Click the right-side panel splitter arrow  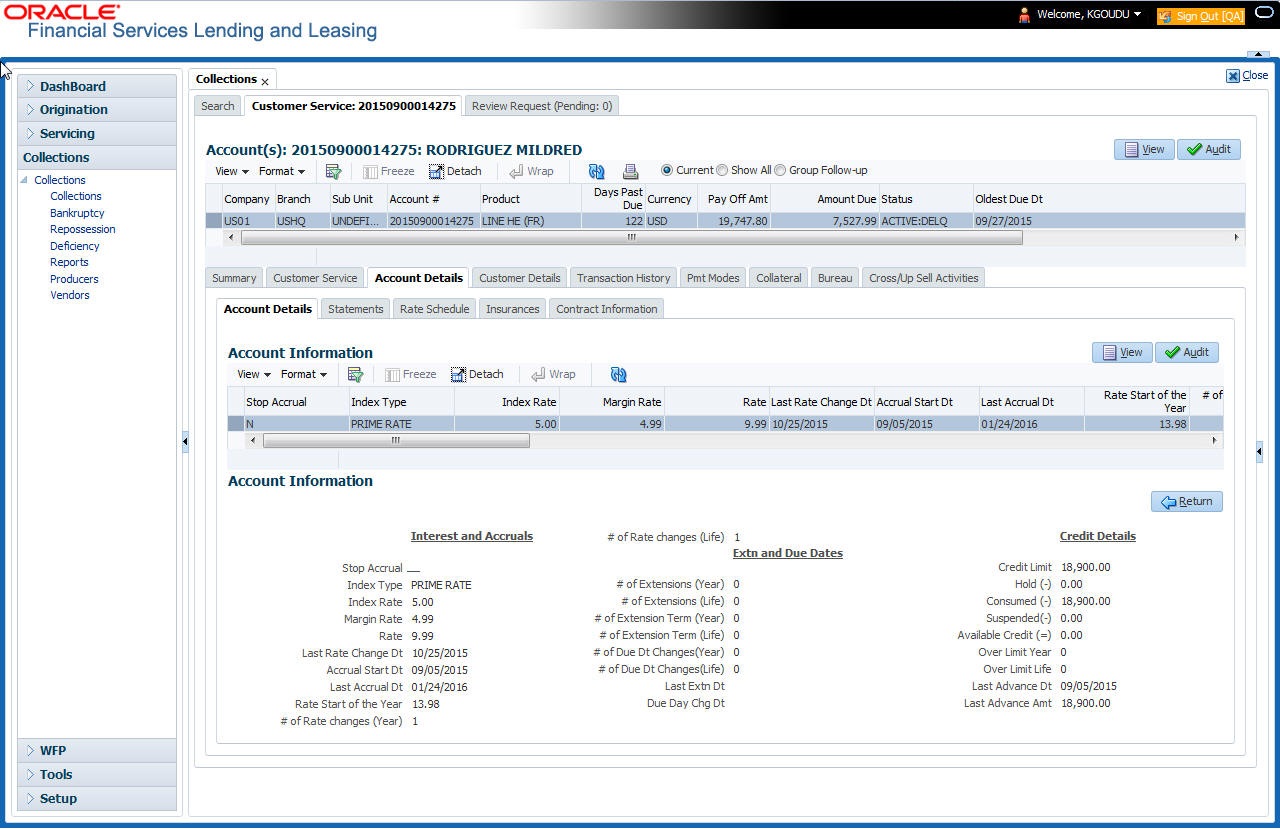click(1259, 452)
